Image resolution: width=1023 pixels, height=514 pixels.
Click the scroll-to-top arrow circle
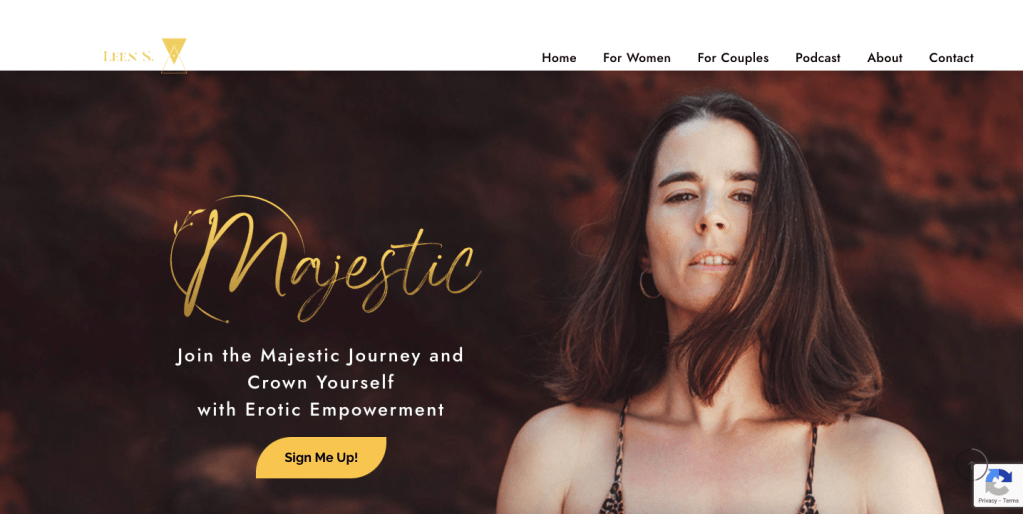click(971, 464)
